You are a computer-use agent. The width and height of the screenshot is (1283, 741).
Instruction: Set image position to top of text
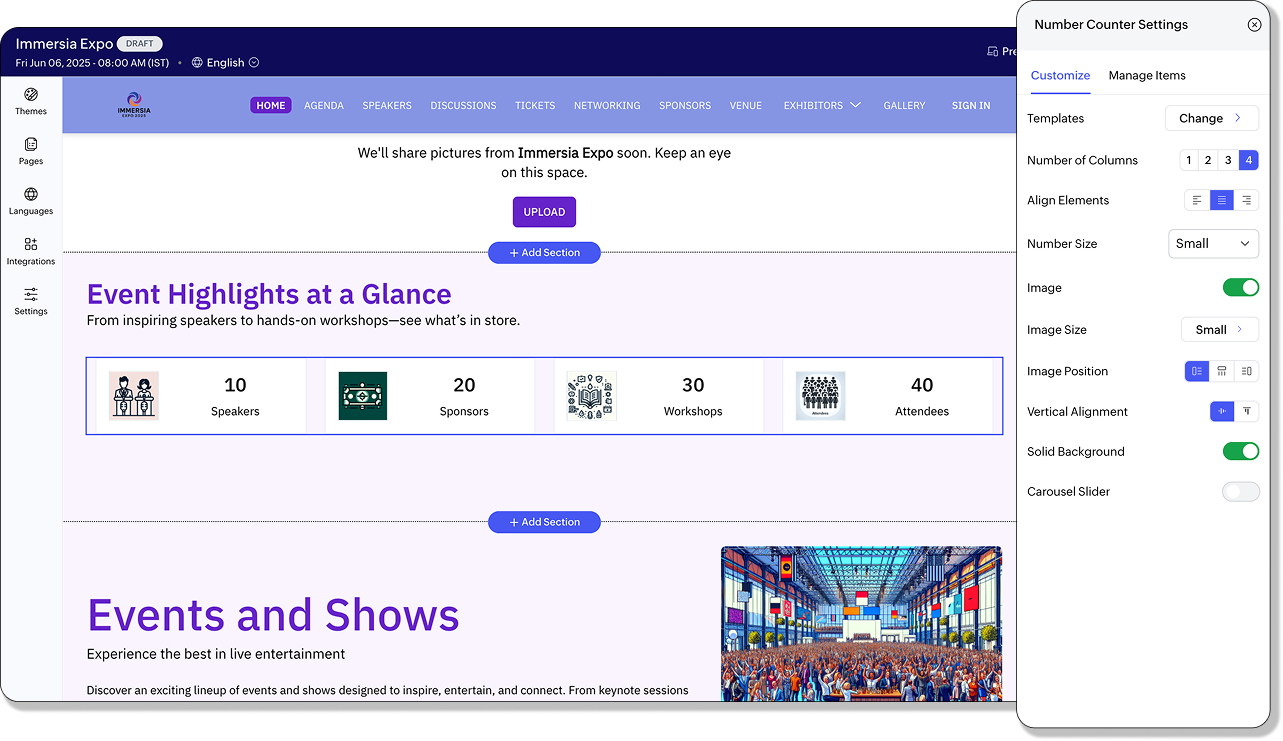(x=1222, y=371)
